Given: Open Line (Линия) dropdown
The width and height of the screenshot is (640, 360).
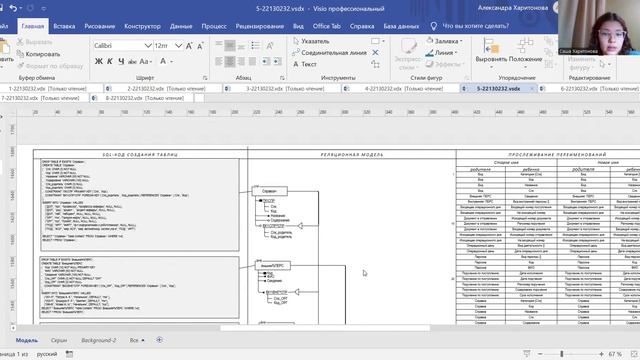Looking at the screenshot, I should pyautogui.click(x=441, y=53).
